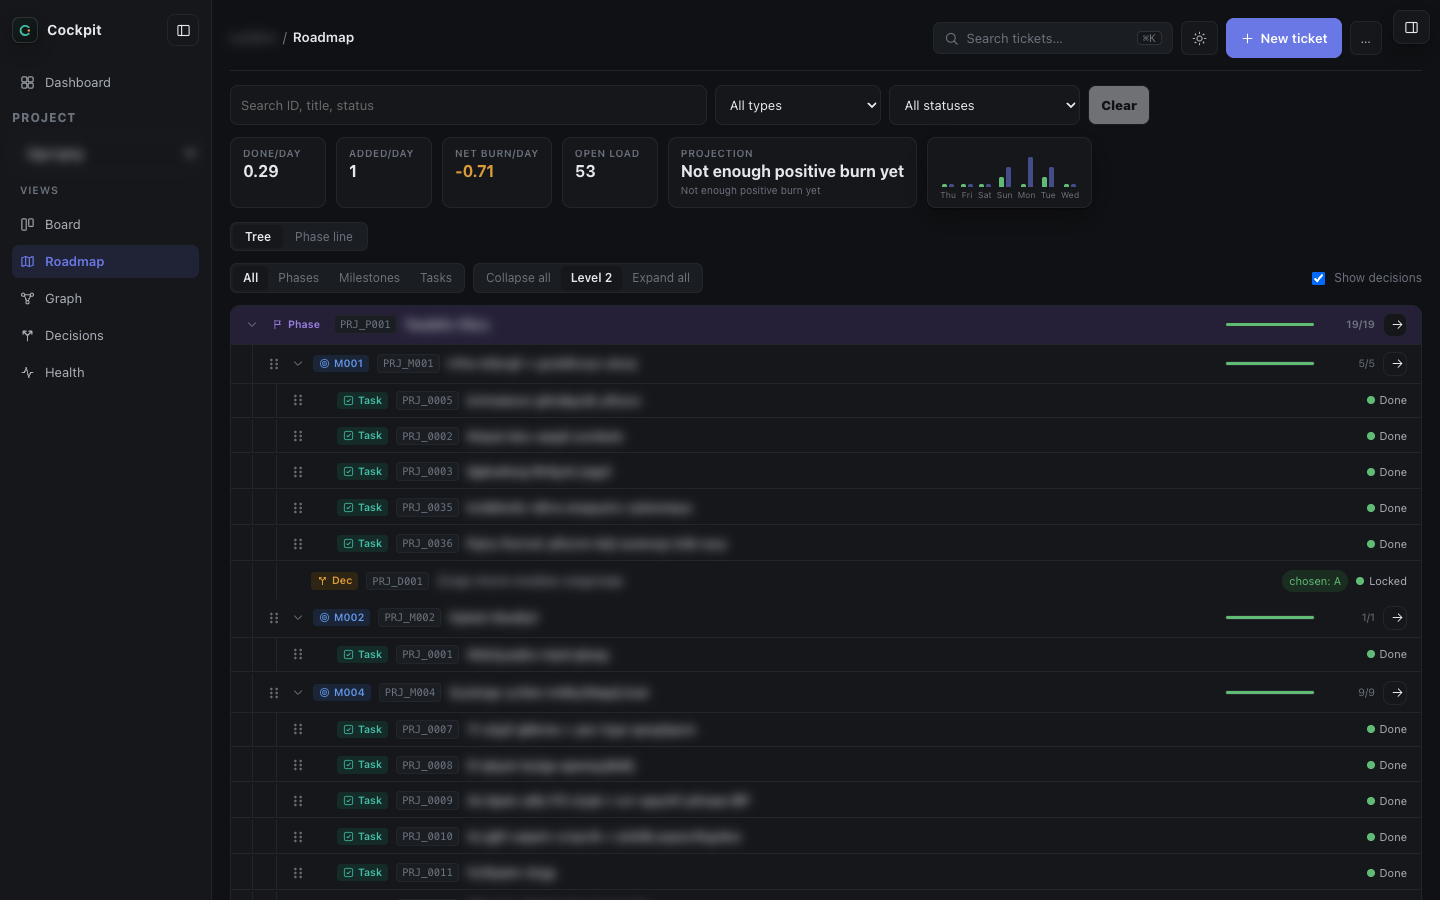
Task: Click Expand all
Action: tap(661, 278)
